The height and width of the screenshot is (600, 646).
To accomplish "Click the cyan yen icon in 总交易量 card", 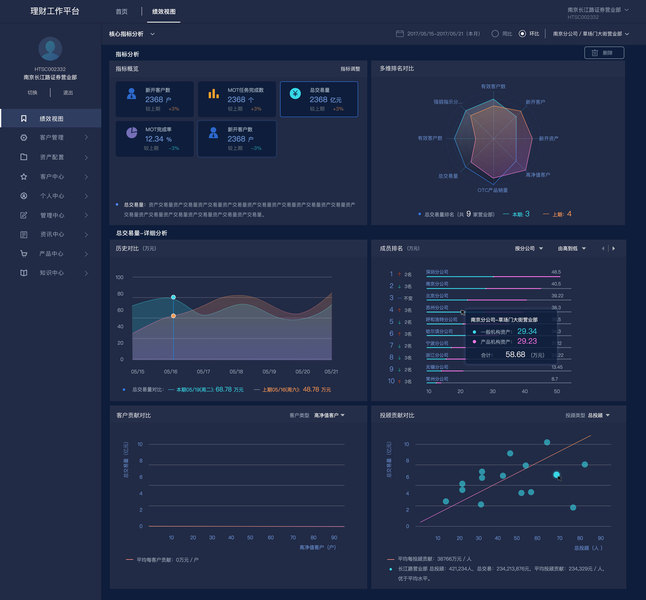I will pos(295,94).
